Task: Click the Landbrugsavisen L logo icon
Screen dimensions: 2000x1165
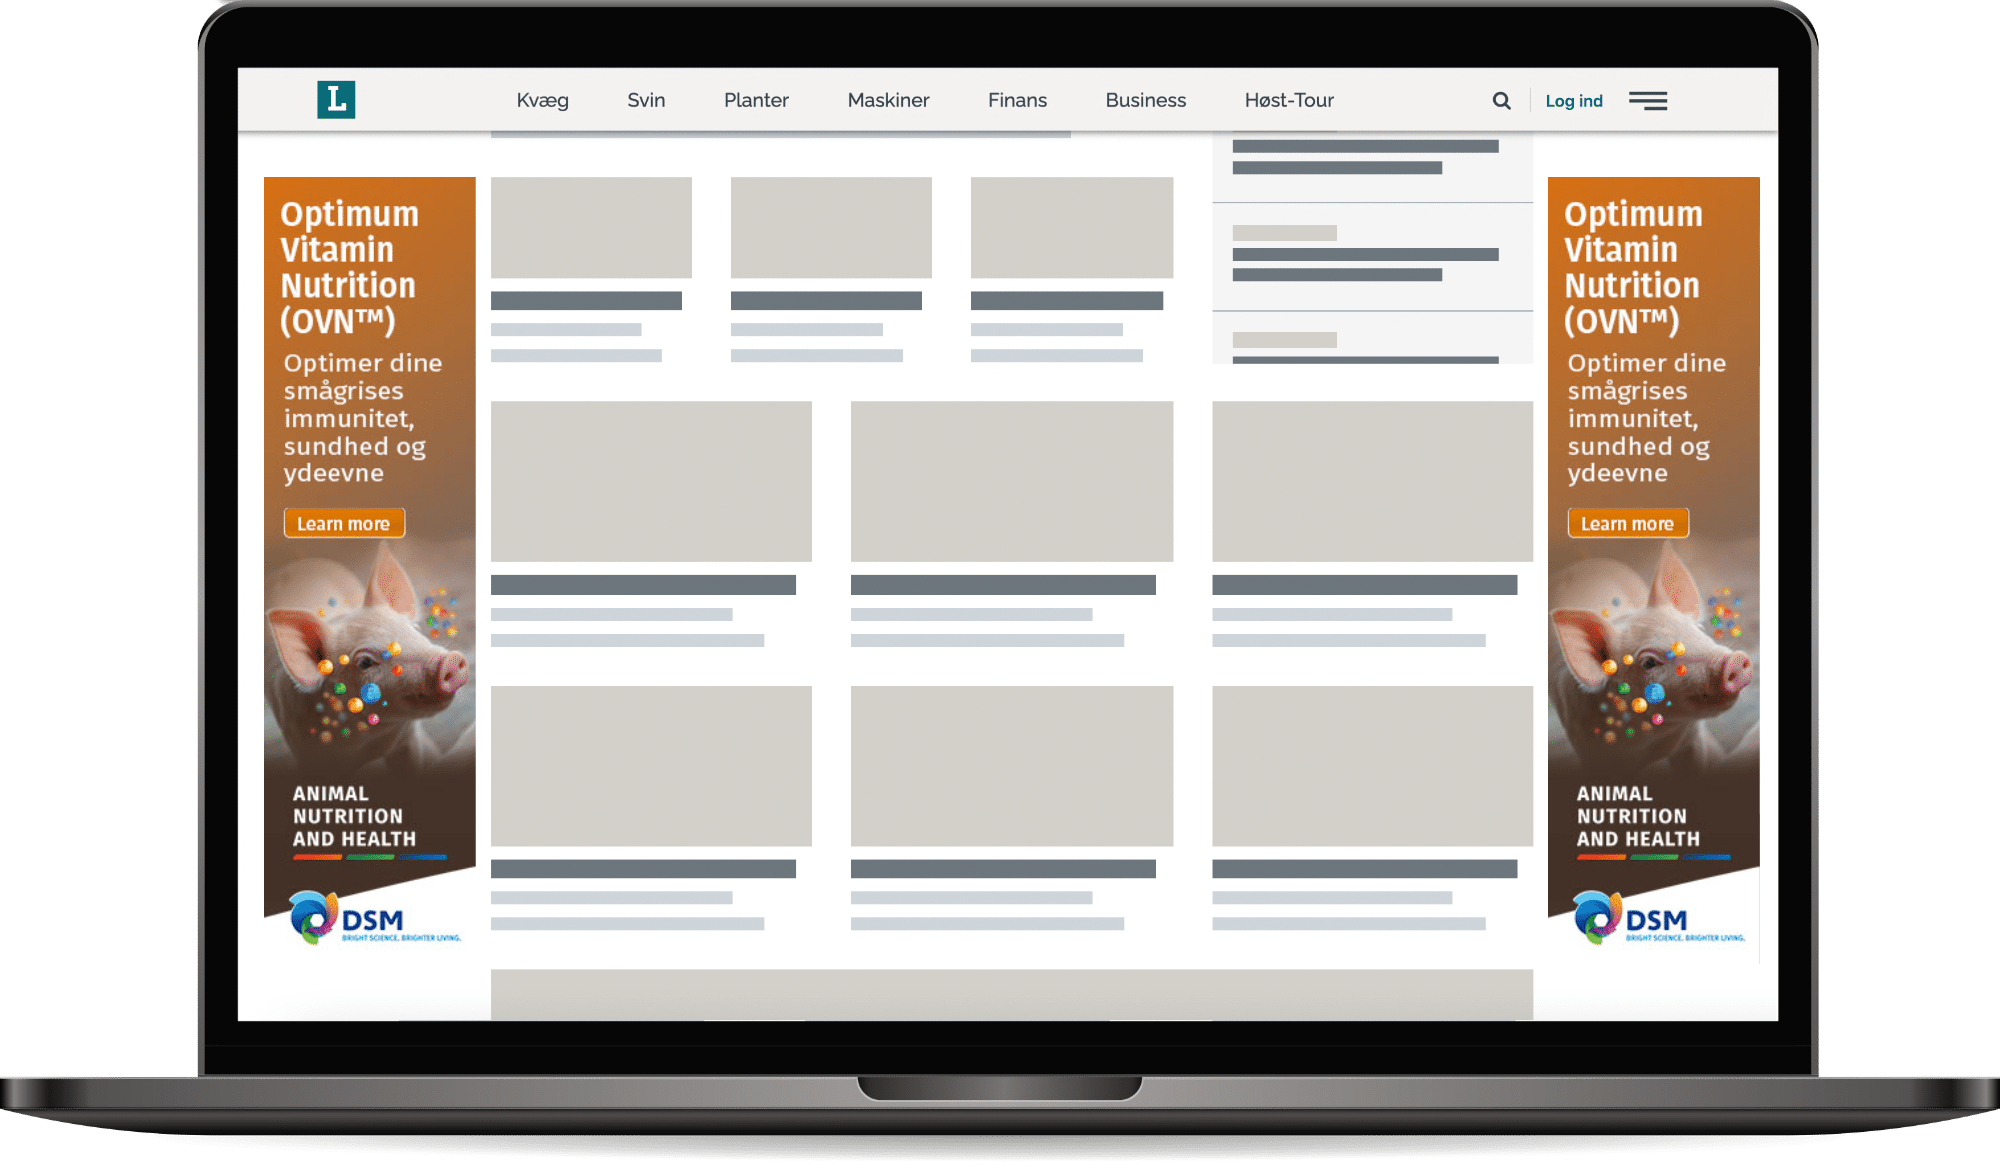Action: (x=338, y=100)
